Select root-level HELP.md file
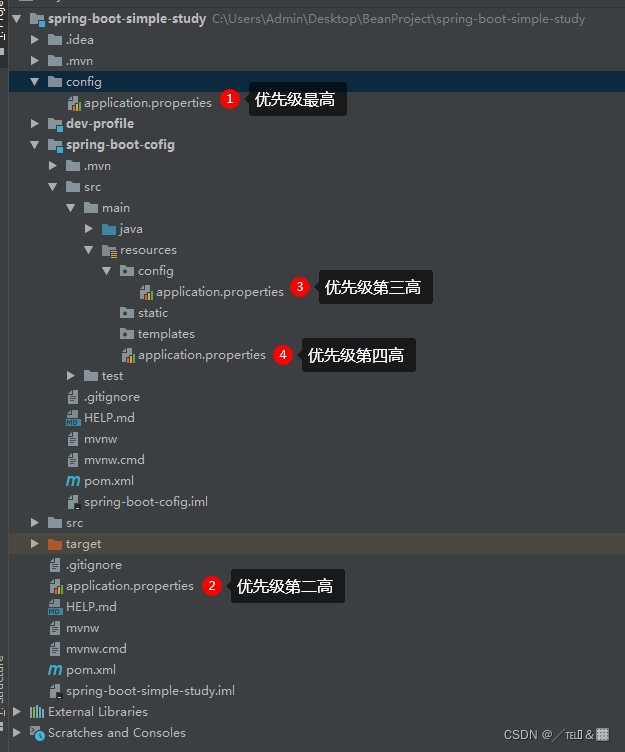 [x=91, y=607]
